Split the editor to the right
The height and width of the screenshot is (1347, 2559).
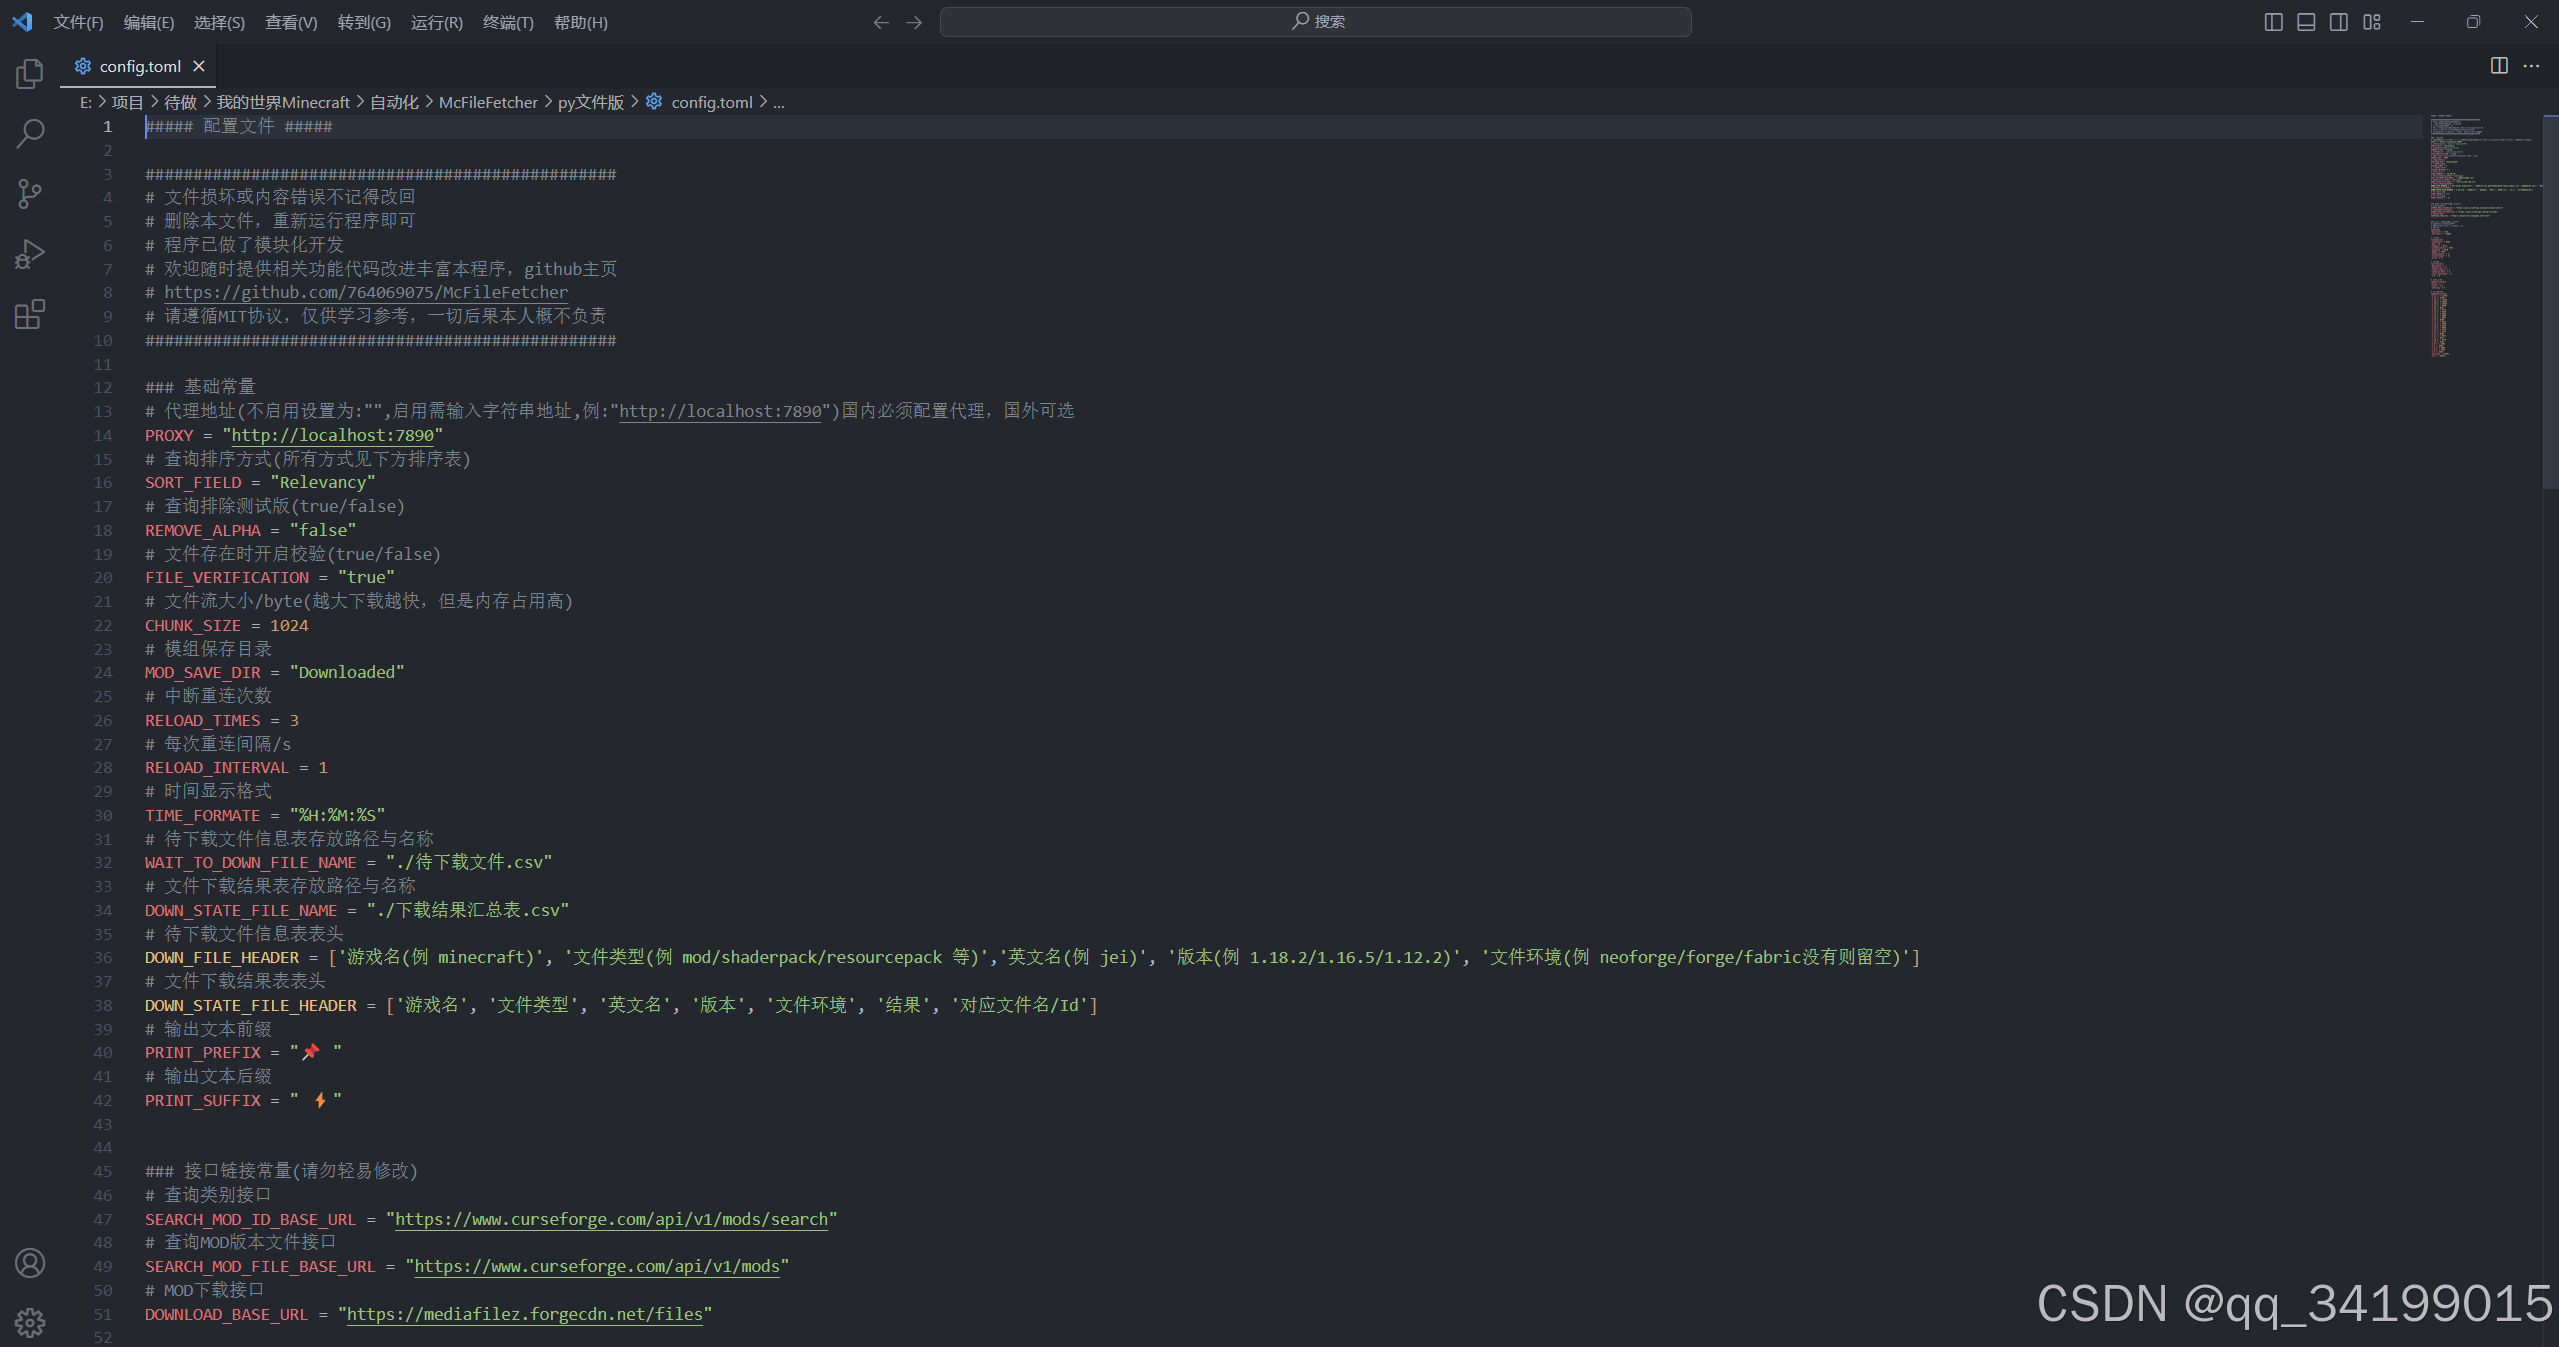[2498, 66]
